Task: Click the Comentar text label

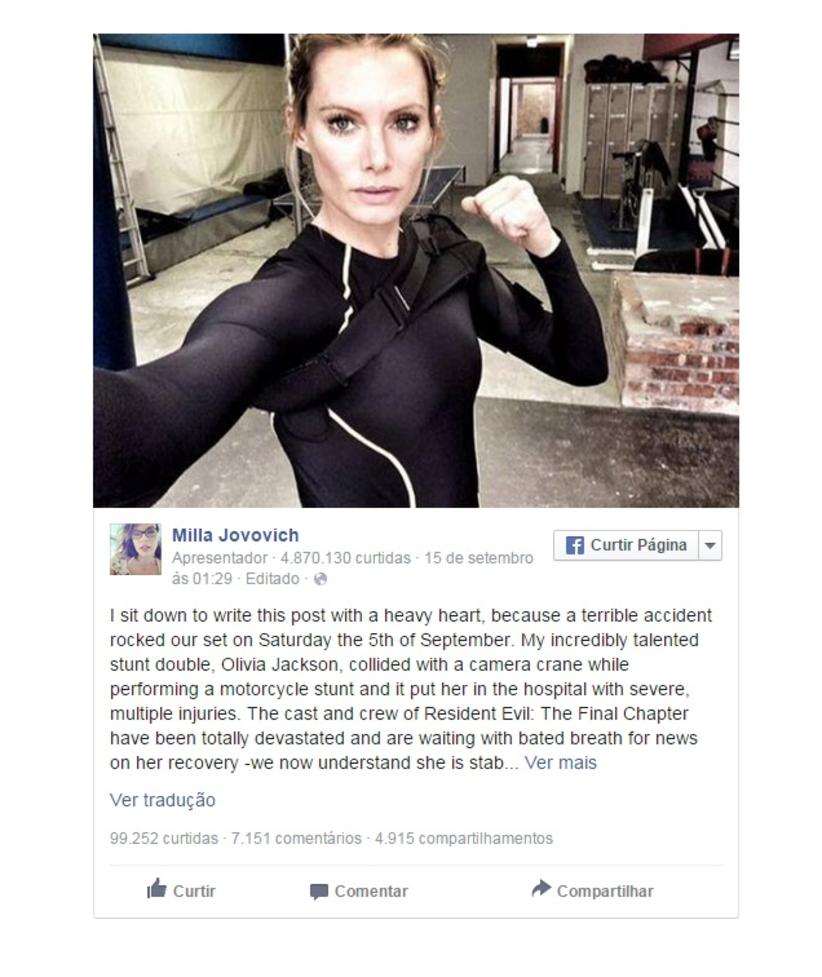Action: pos(371,891)
